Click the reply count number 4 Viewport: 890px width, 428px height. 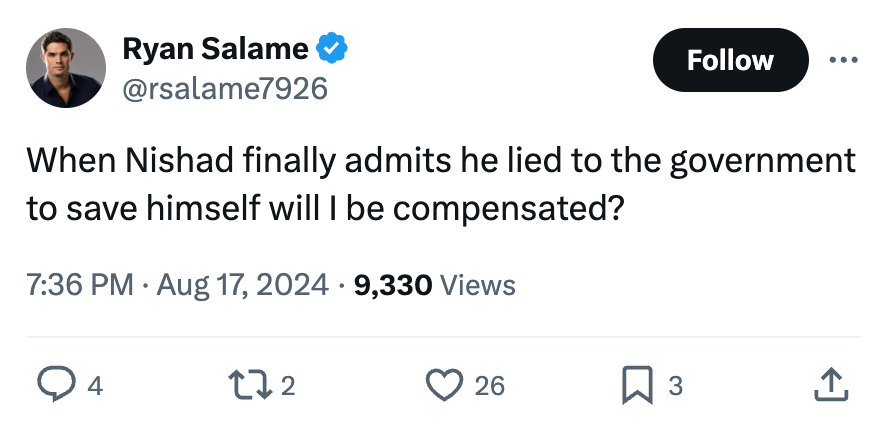(95, 386)
